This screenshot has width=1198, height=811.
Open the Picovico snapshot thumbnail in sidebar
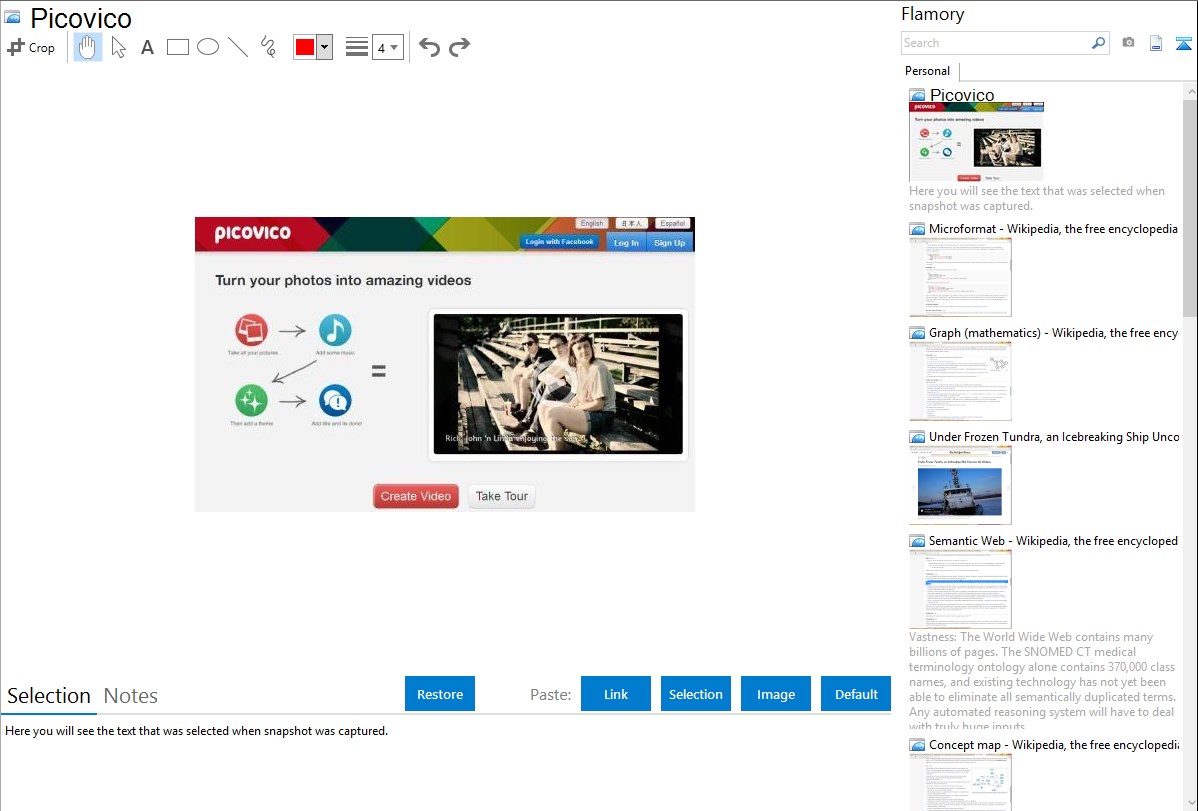pos(976,142)
